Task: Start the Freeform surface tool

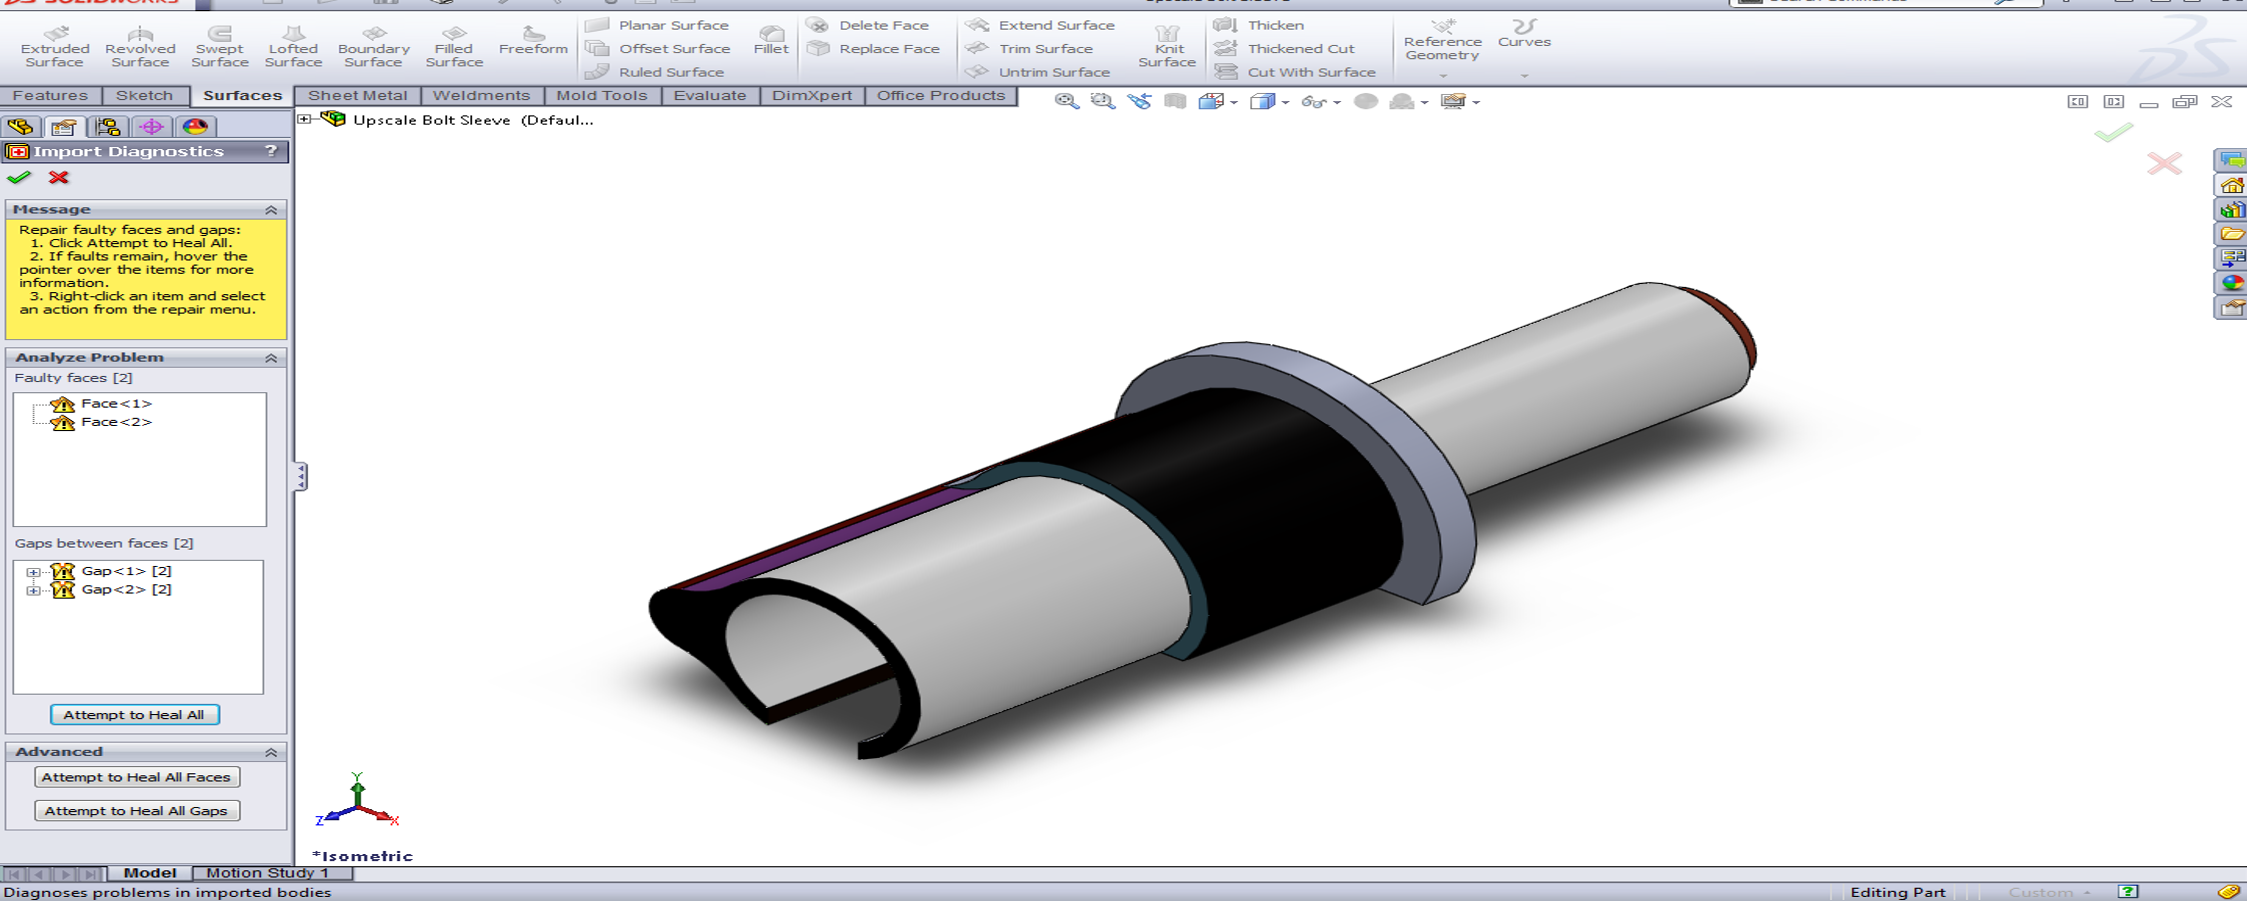Action: (x=533, y=41)
